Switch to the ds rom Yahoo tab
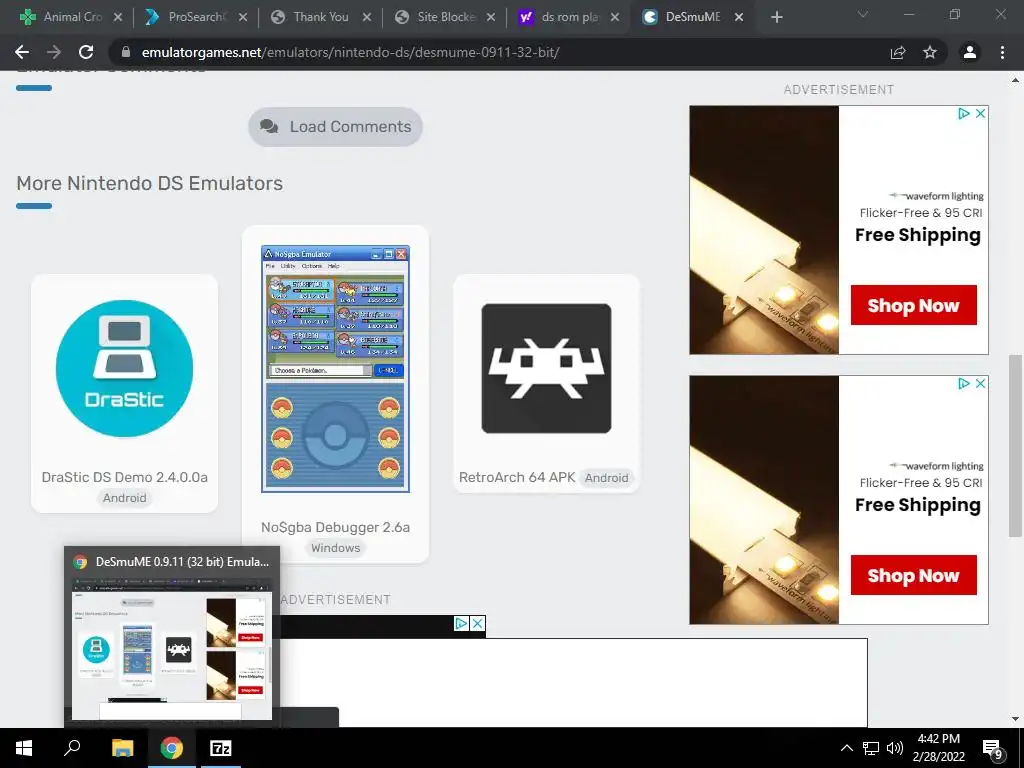 coord(568,17)
